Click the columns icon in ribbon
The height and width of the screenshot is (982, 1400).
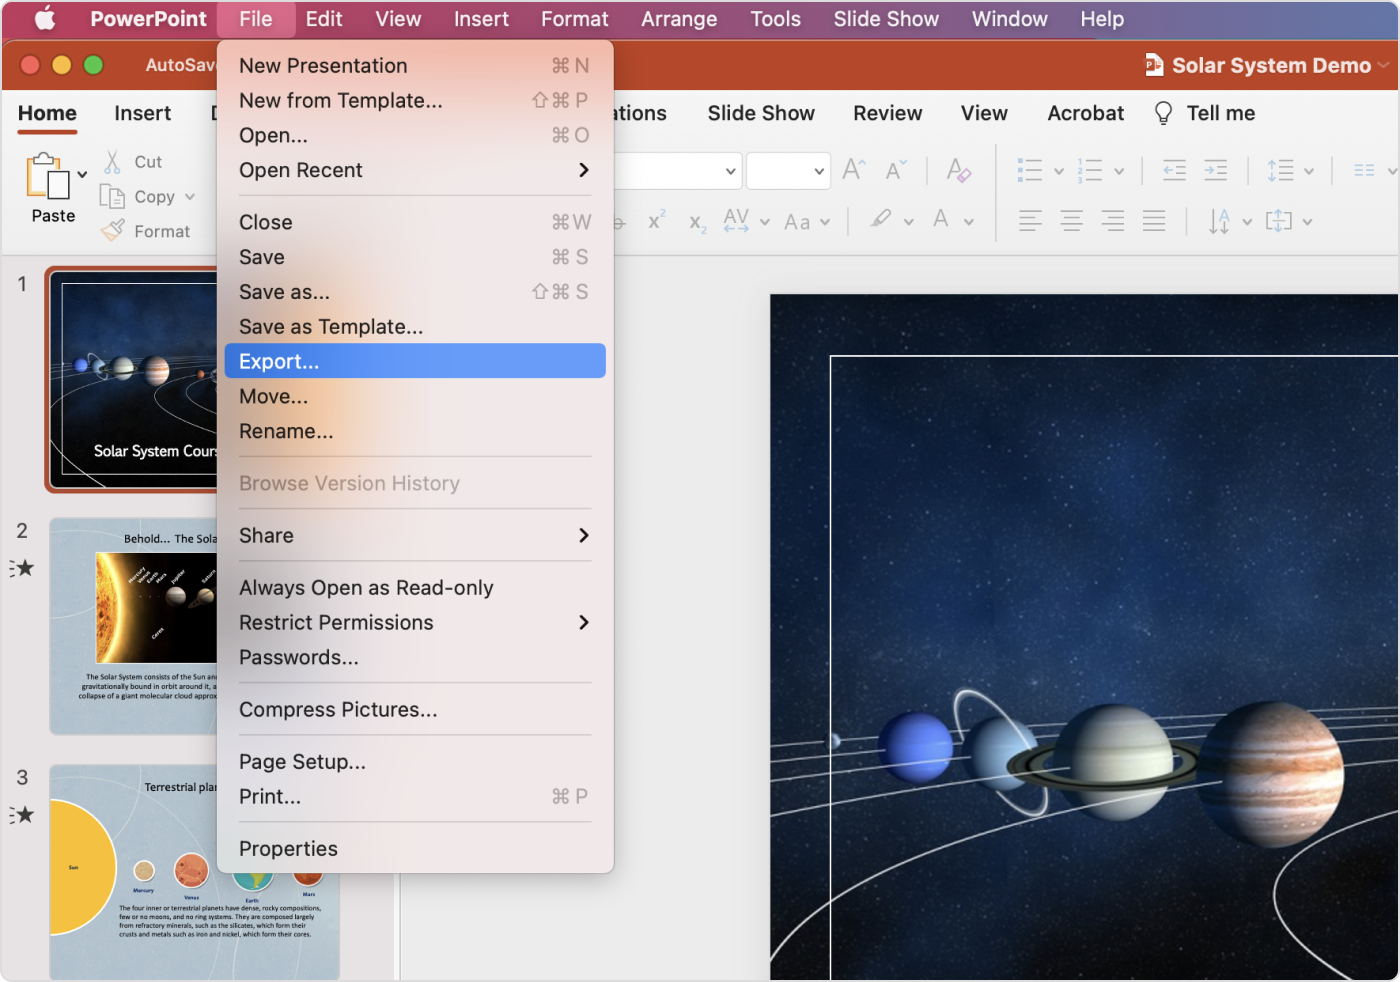pyautogui.click(x=1364, y=170)
